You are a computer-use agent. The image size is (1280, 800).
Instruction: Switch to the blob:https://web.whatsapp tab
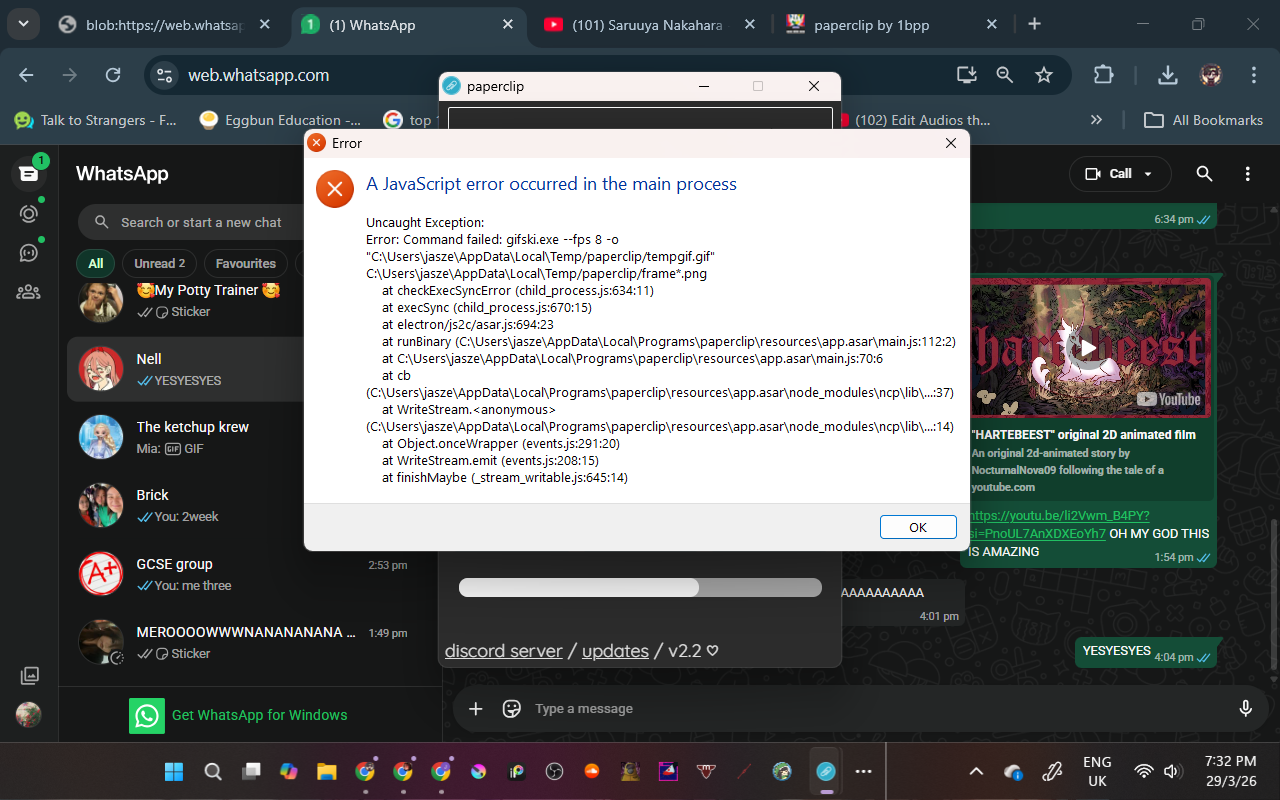coord(166,25)
